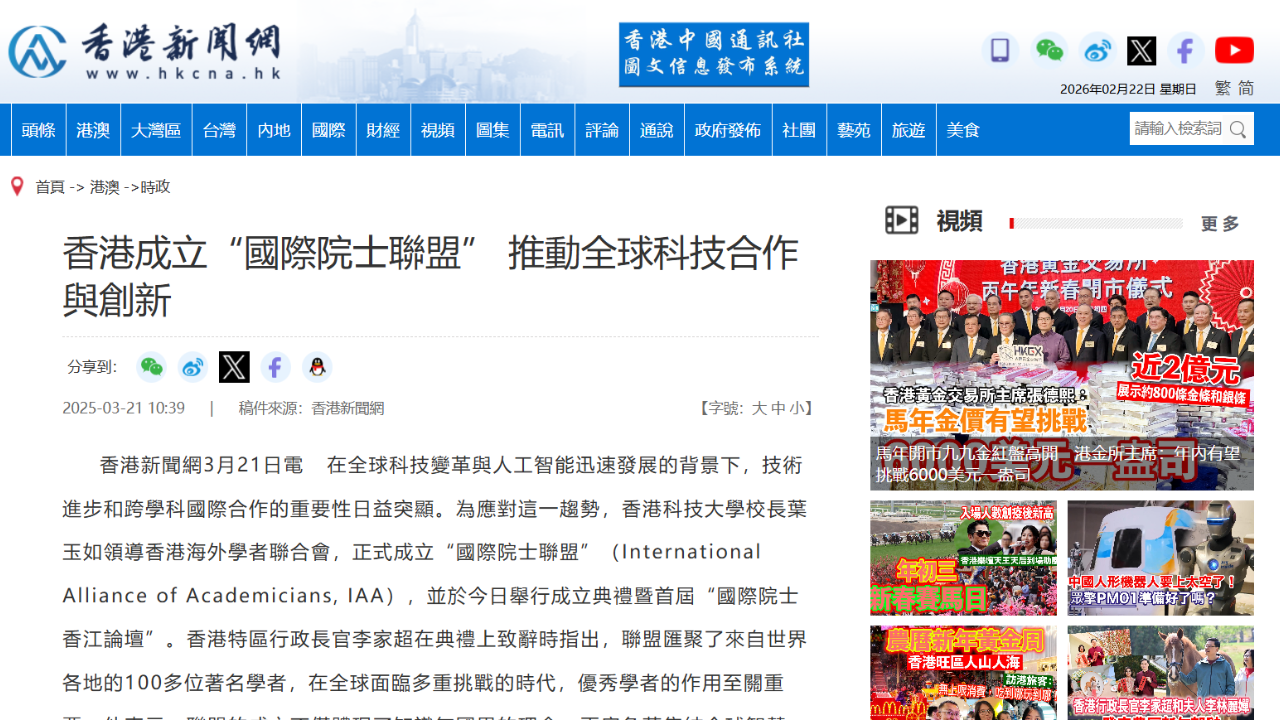Set font size to large (大)
This screenshot has height=720, width=1280.
click(759, 408)
